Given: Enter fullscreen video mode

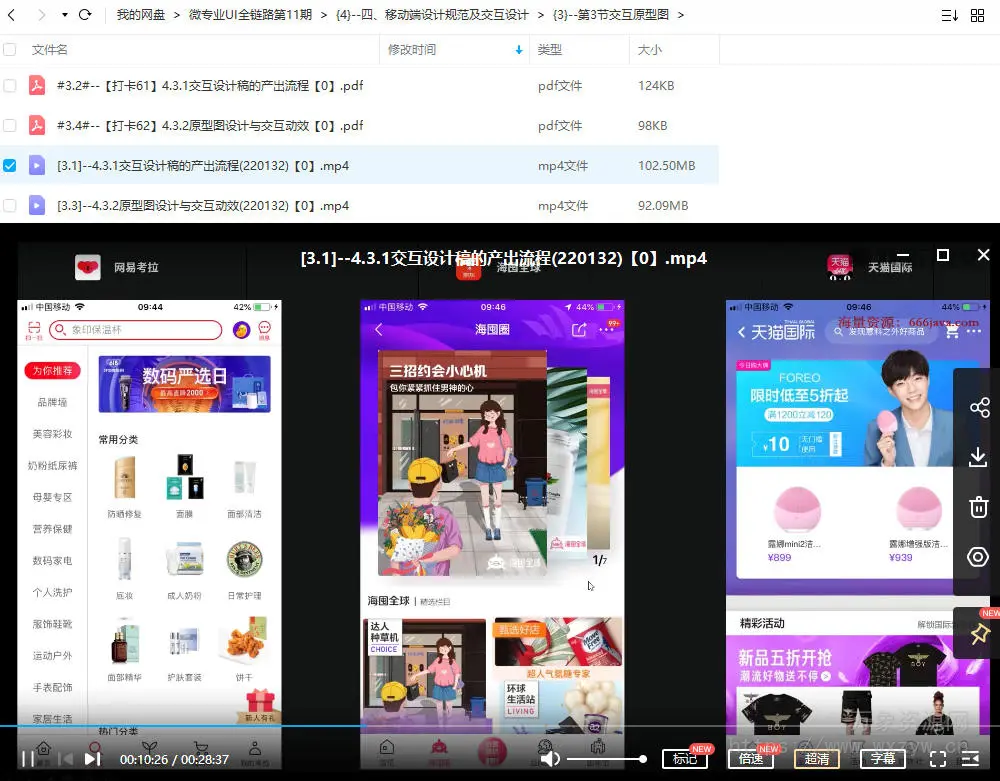Looking at the screenshot, I should pyautogui.click(x=938, y=759).
